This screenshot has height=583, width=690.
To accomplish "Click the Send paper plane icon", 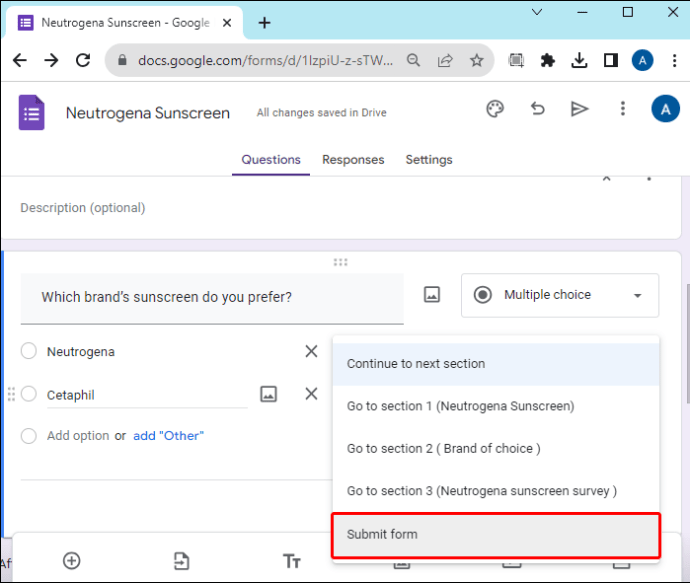I will [579, 109].
